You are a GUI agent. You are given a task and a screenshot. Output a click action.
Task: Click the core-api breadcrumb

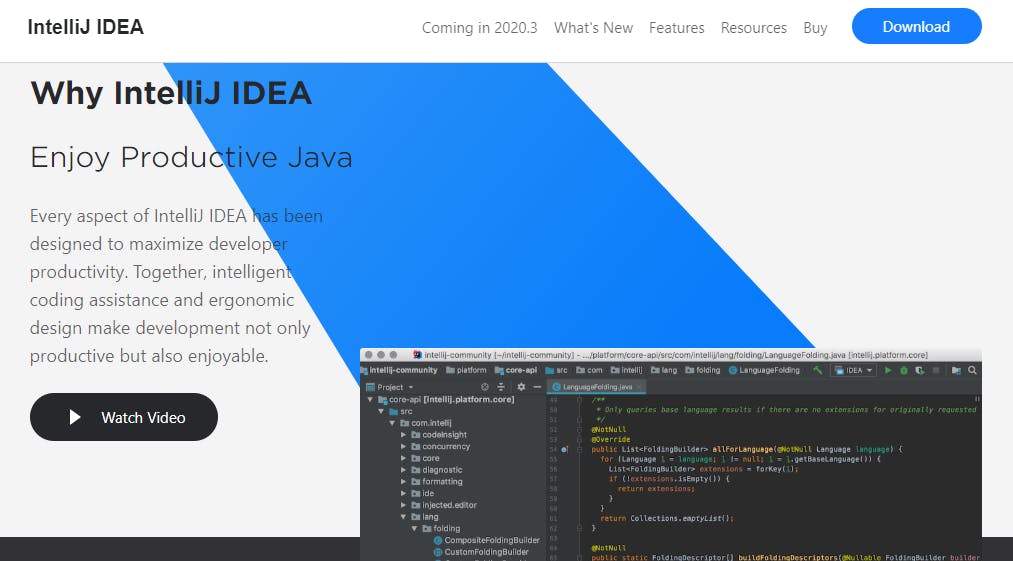(x=516, y=370)
